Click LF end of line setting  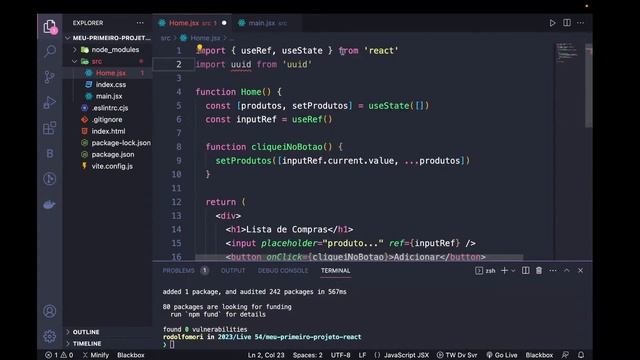pyautogui.click(x=362, y=355)
